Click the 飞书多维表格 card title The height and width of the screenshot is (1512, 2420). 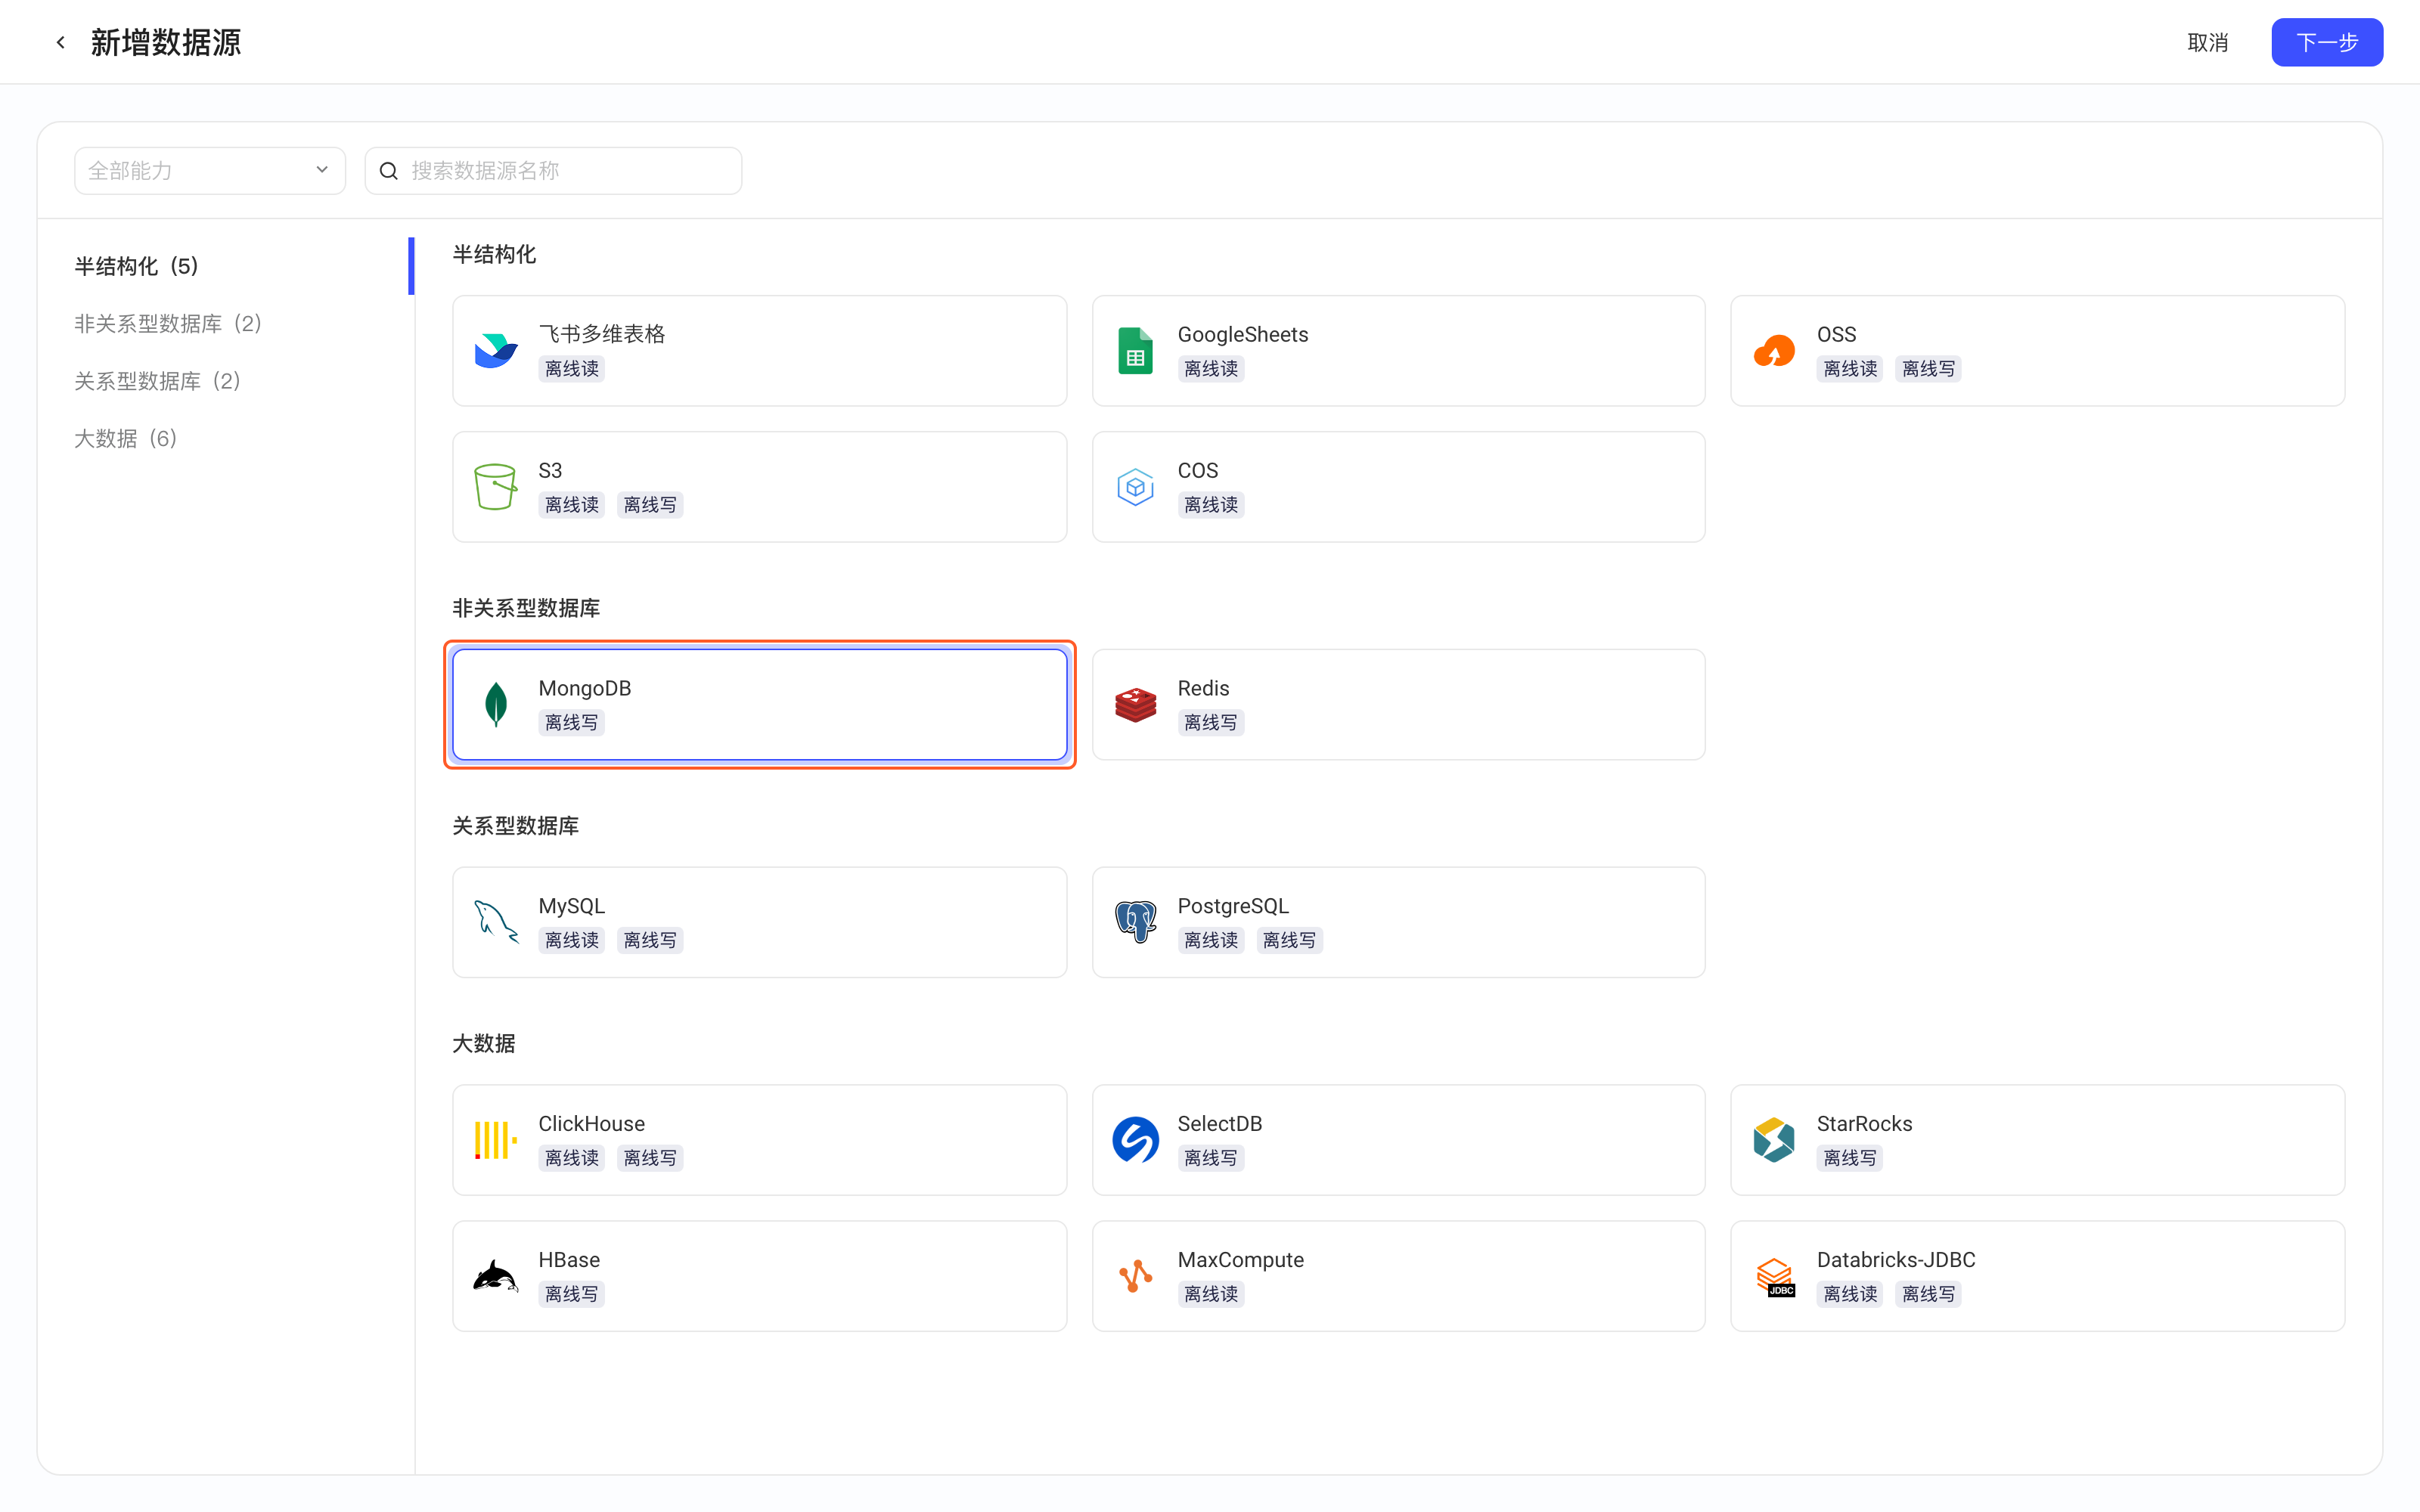coord(601,334)
